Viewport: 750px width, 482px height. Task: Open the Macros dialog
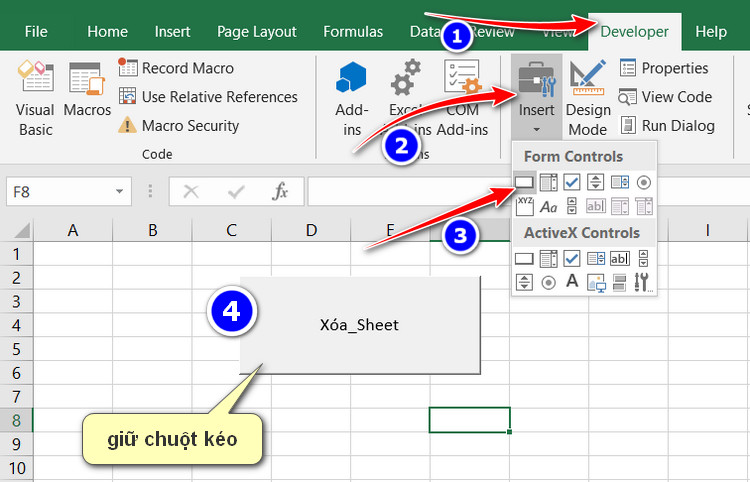coord(87,98)
